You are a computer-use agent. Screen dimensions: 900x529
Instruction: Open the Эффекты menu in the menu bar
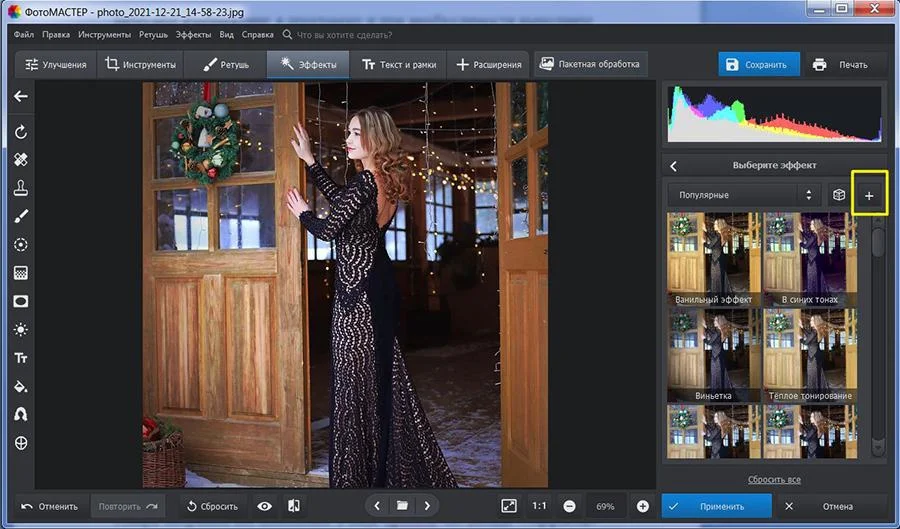(193, 34)
